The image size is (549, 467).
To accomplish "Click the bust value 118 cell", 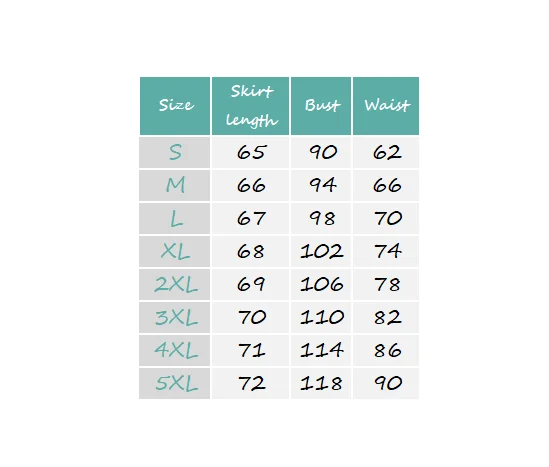I will pyautogui.click(x=321, y=383).
